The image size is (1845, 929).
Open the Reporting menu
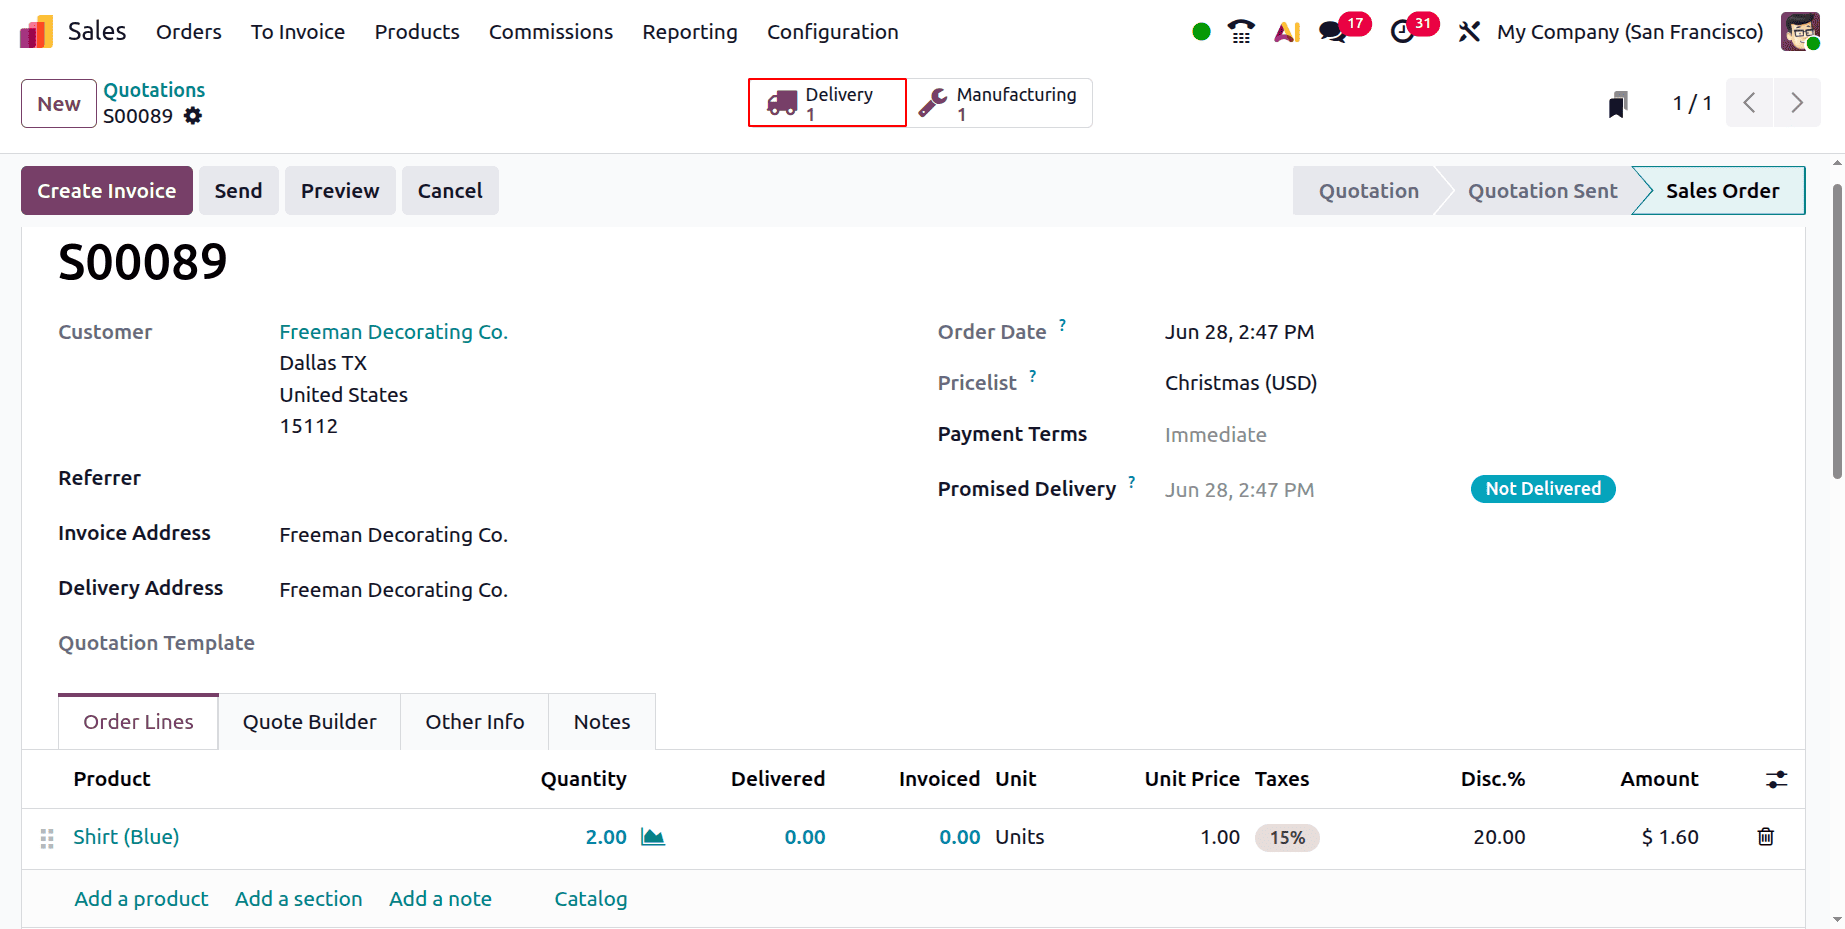(690, 32)
